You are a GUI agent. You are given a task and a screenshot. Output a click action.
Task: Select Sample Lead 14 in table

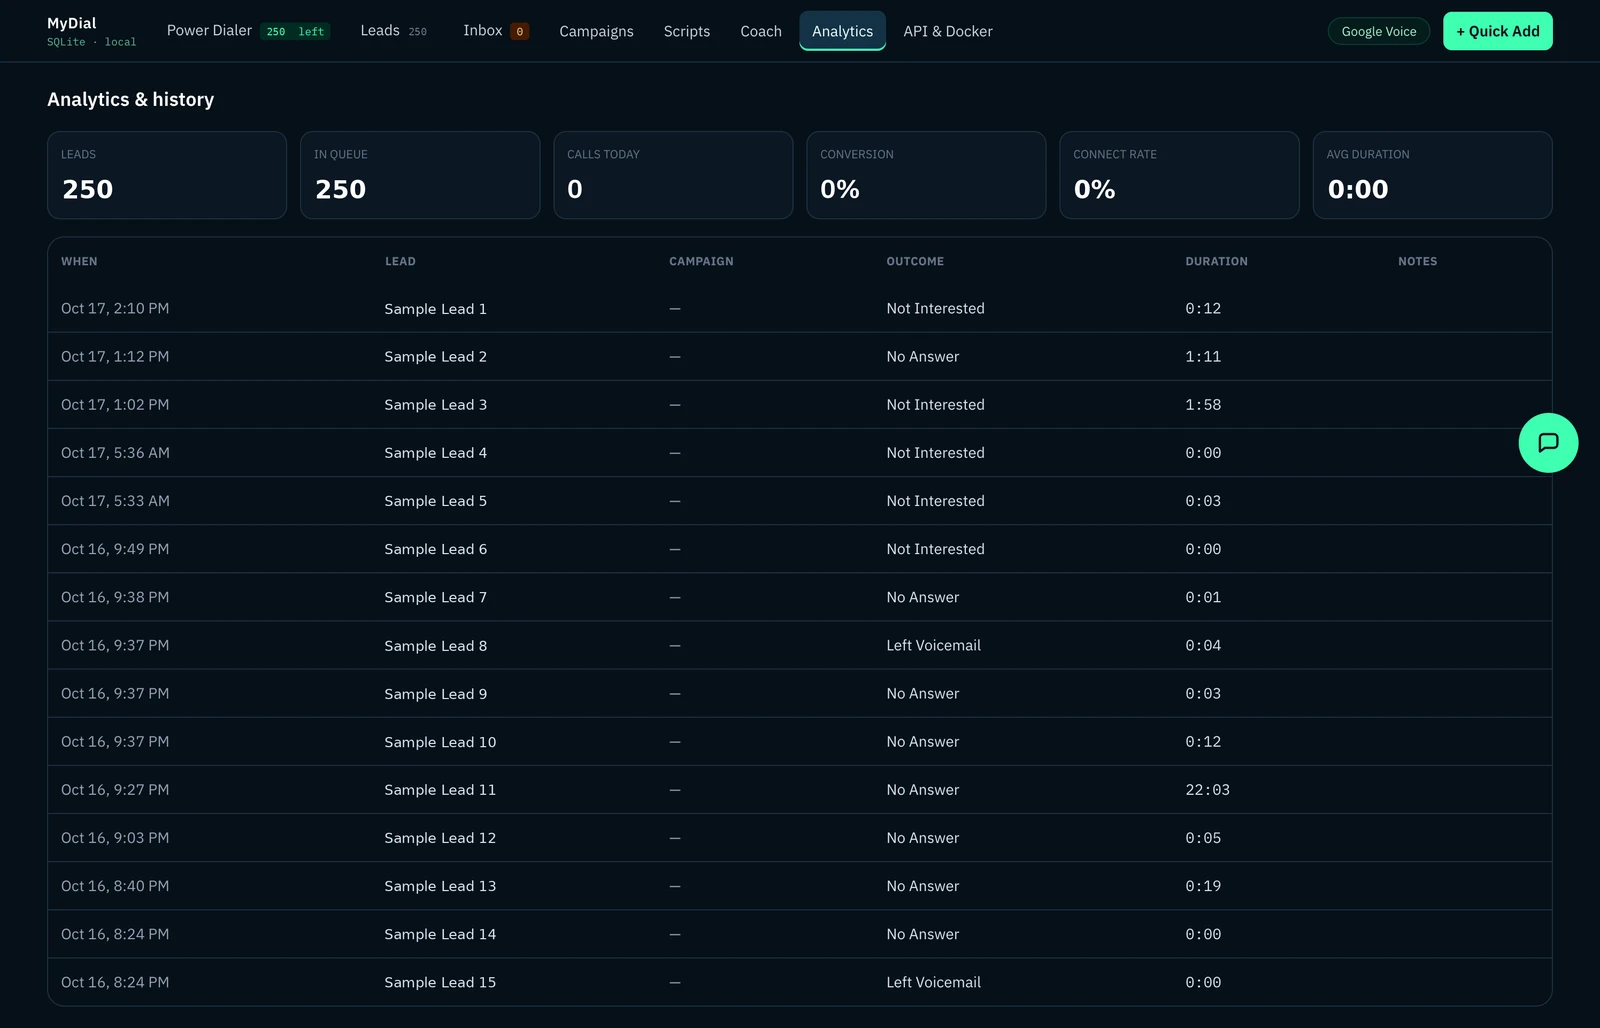pyautogui.click(x=440, y=934)
